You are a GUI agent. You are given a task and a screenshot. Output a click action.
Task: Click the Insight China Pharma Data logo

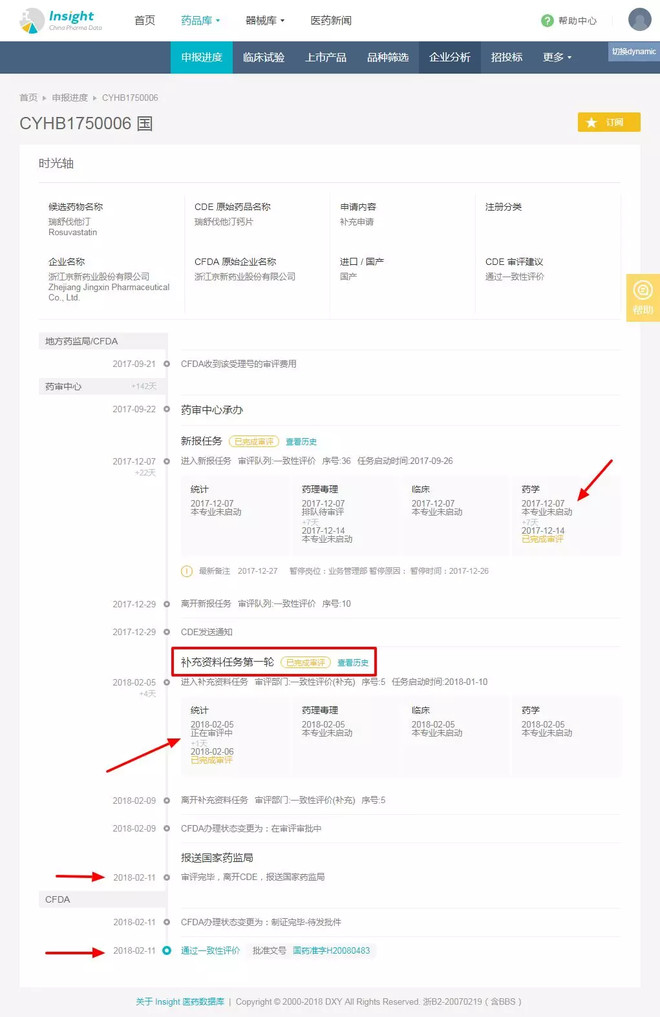(x=61, y=20)
